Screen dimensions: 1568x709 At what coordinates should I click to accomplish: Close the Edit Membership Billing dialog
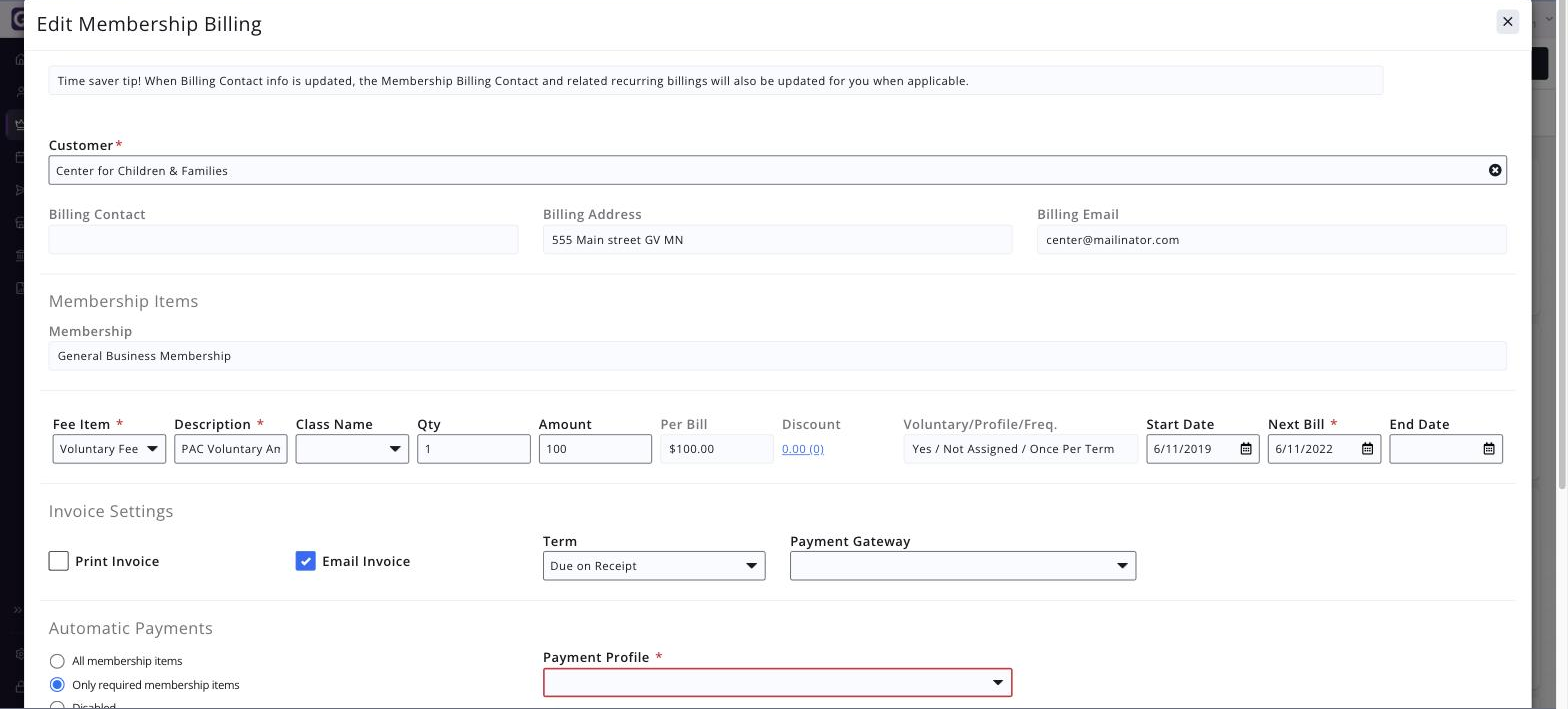click(1507, 22)
